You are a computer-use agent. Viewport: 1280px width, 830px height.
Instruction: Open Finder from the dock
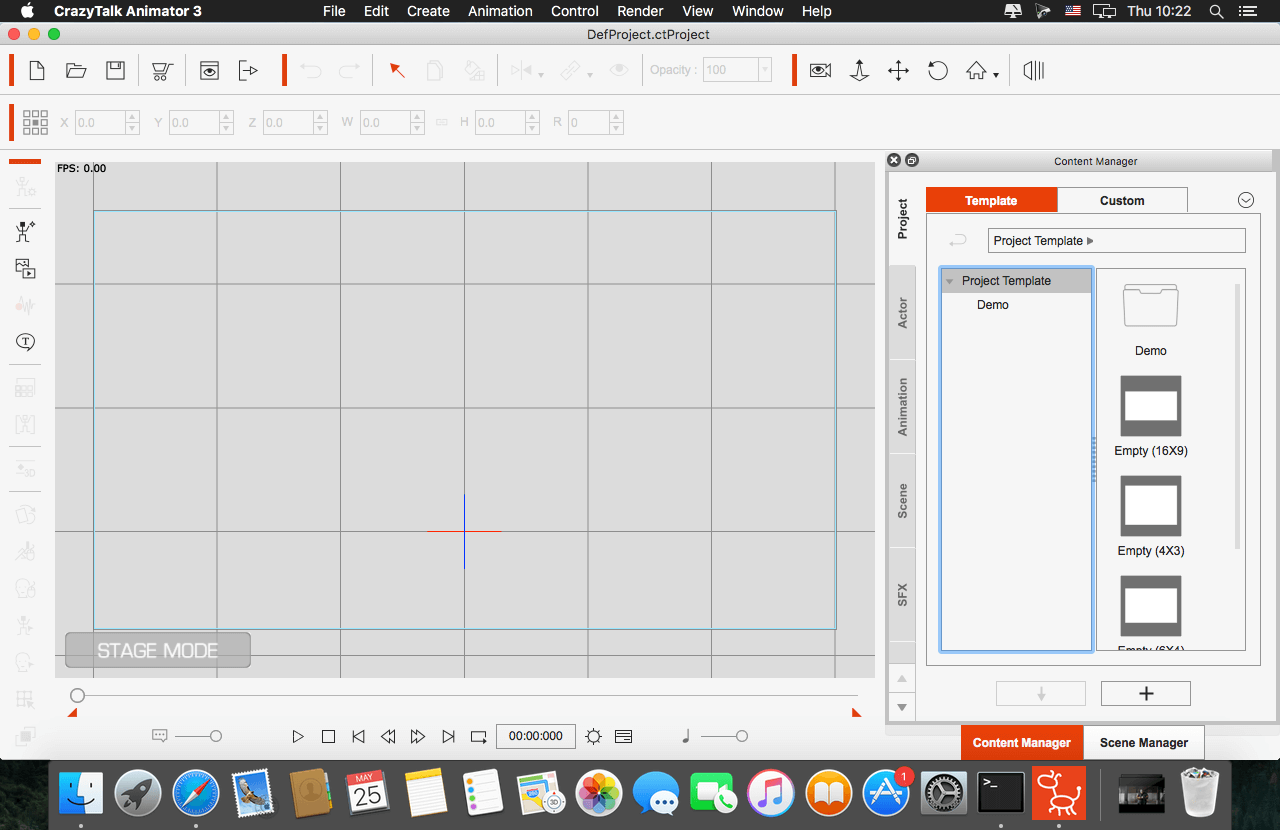[x=81, y=794]
